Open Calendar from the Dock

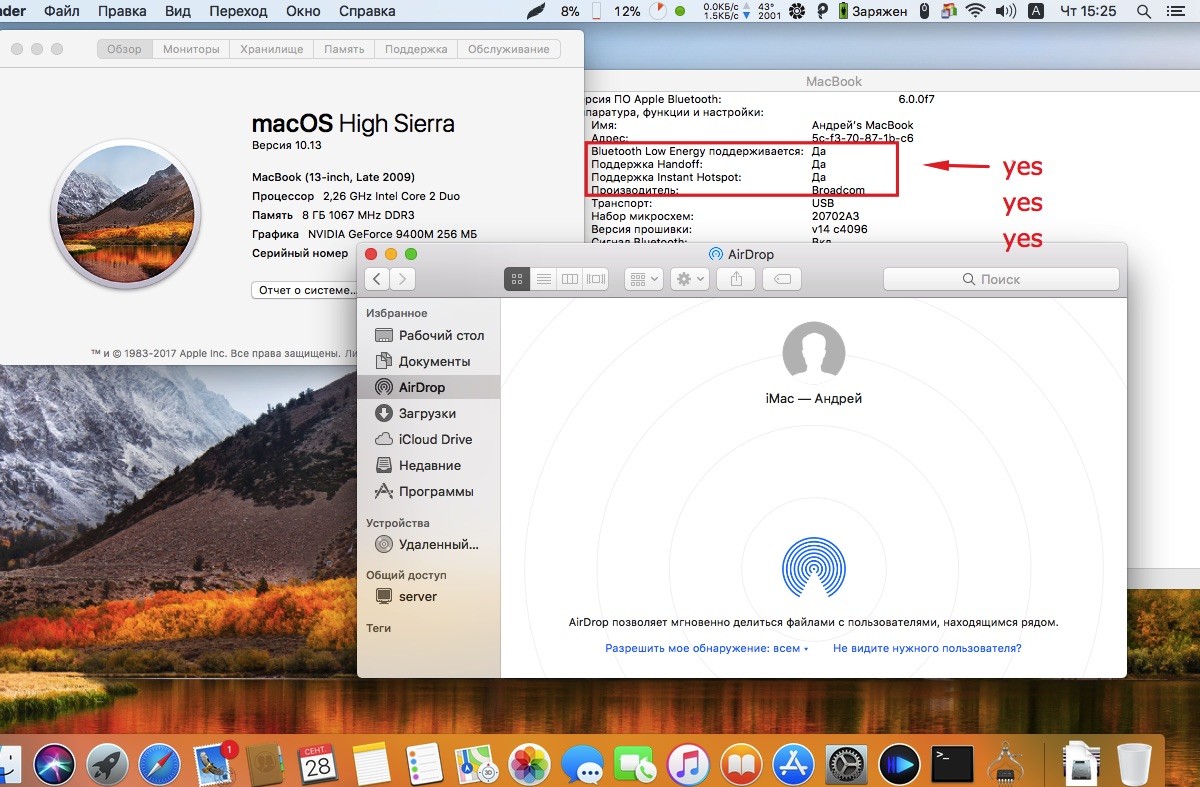(318, 766)
